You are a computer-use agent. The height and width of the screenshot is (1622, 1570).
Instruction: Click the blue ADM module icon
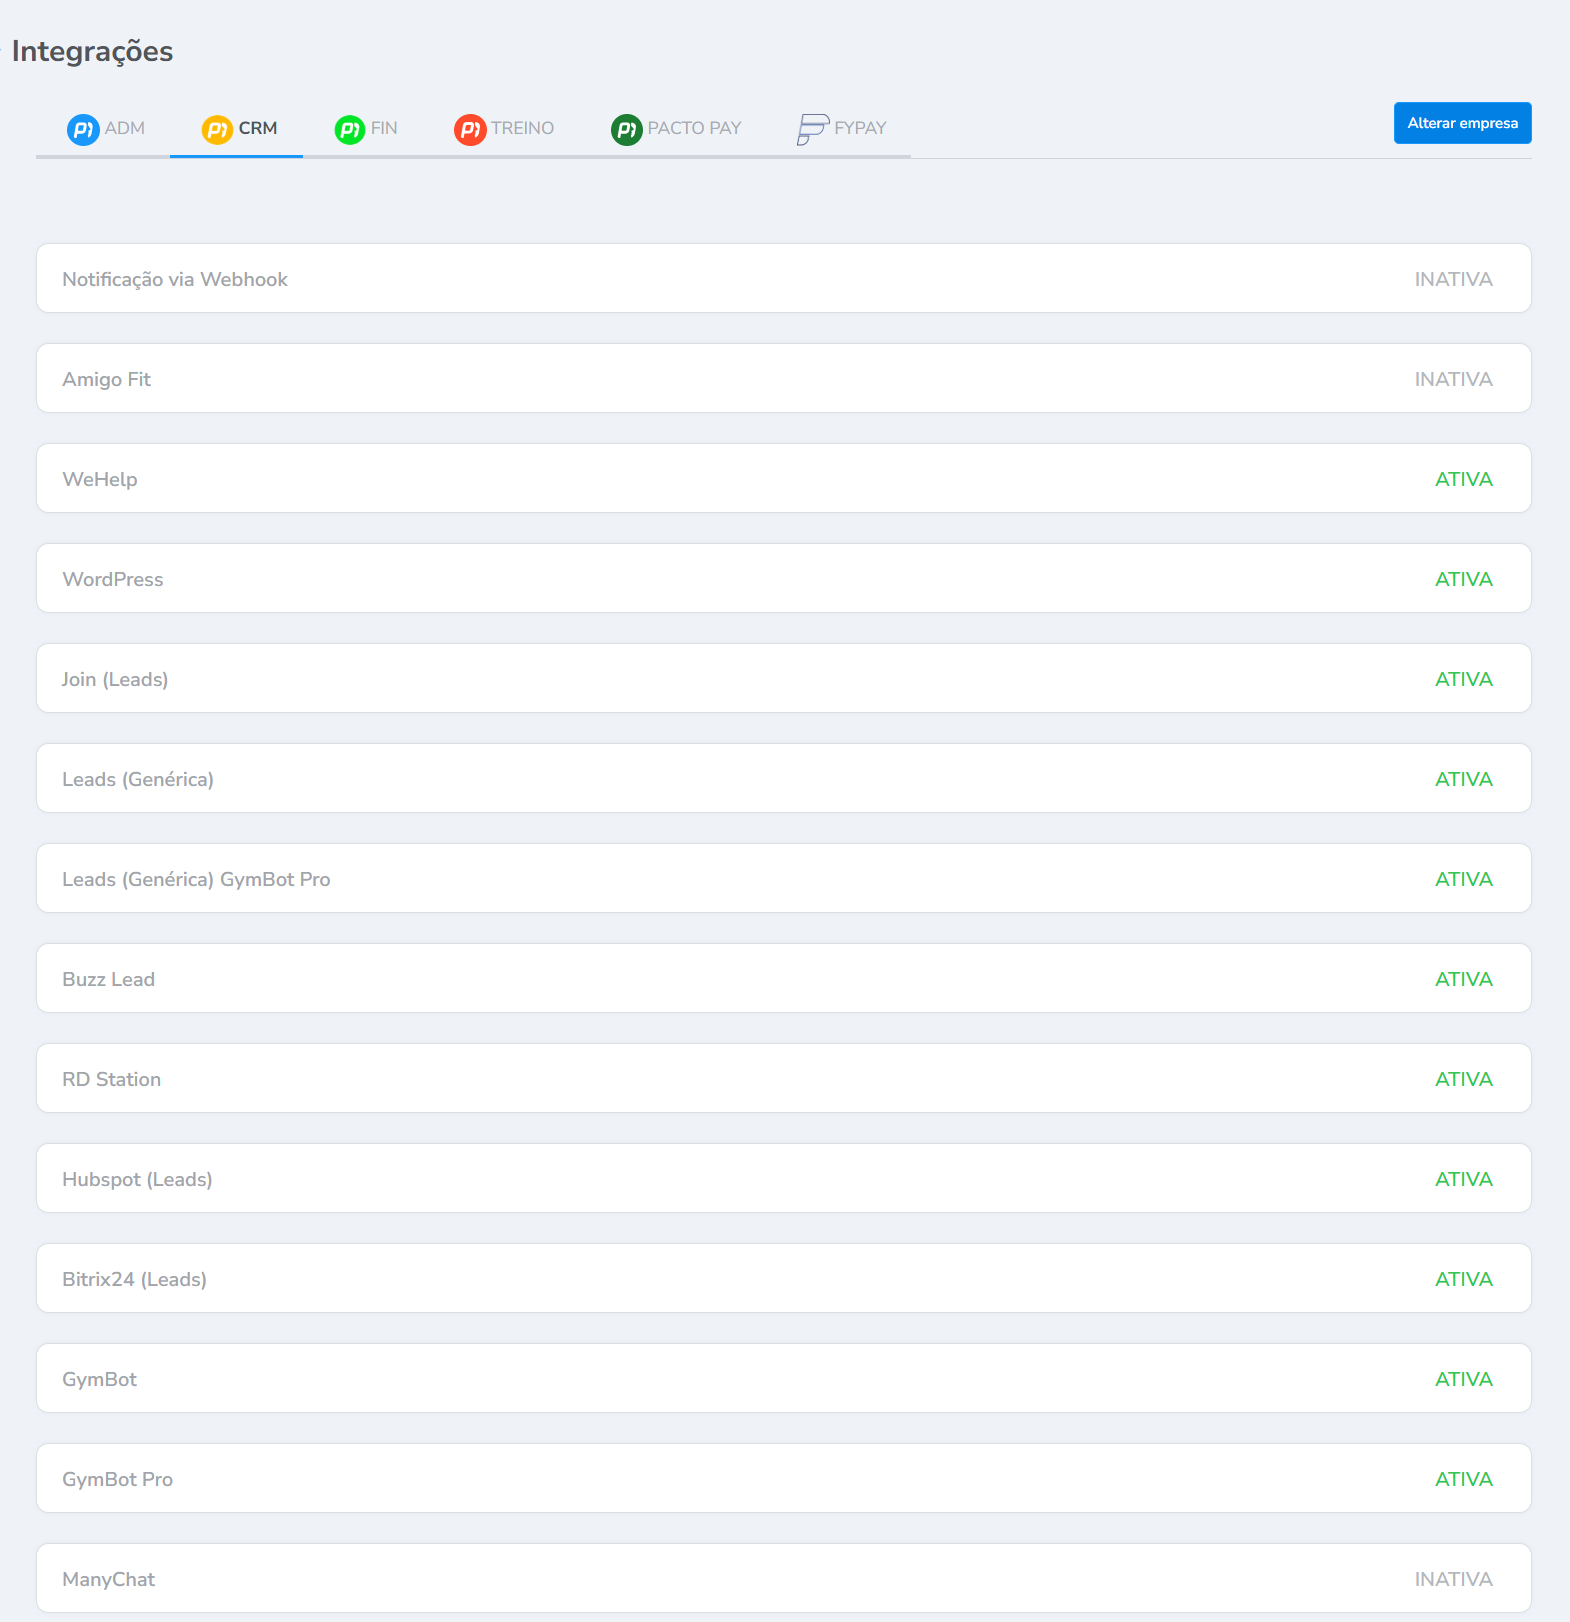[83, 129]
